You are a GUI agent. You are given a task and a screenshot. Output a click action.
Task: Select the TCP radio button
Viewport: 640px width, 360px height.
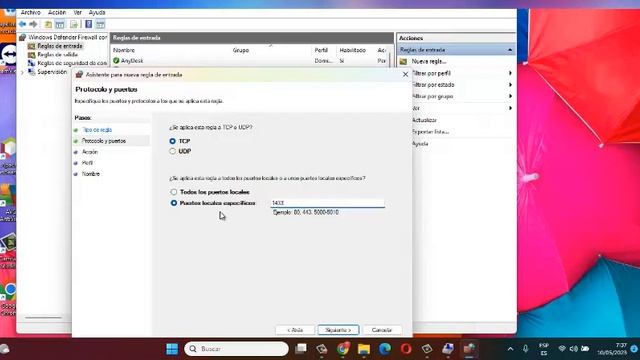[173, 141]
